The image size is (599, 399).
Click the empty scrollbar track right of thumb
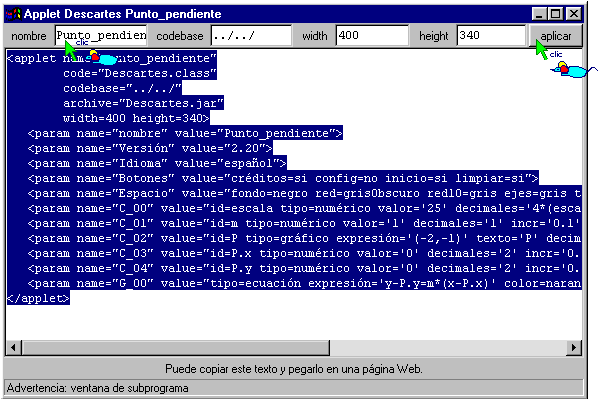pos(448,347)
